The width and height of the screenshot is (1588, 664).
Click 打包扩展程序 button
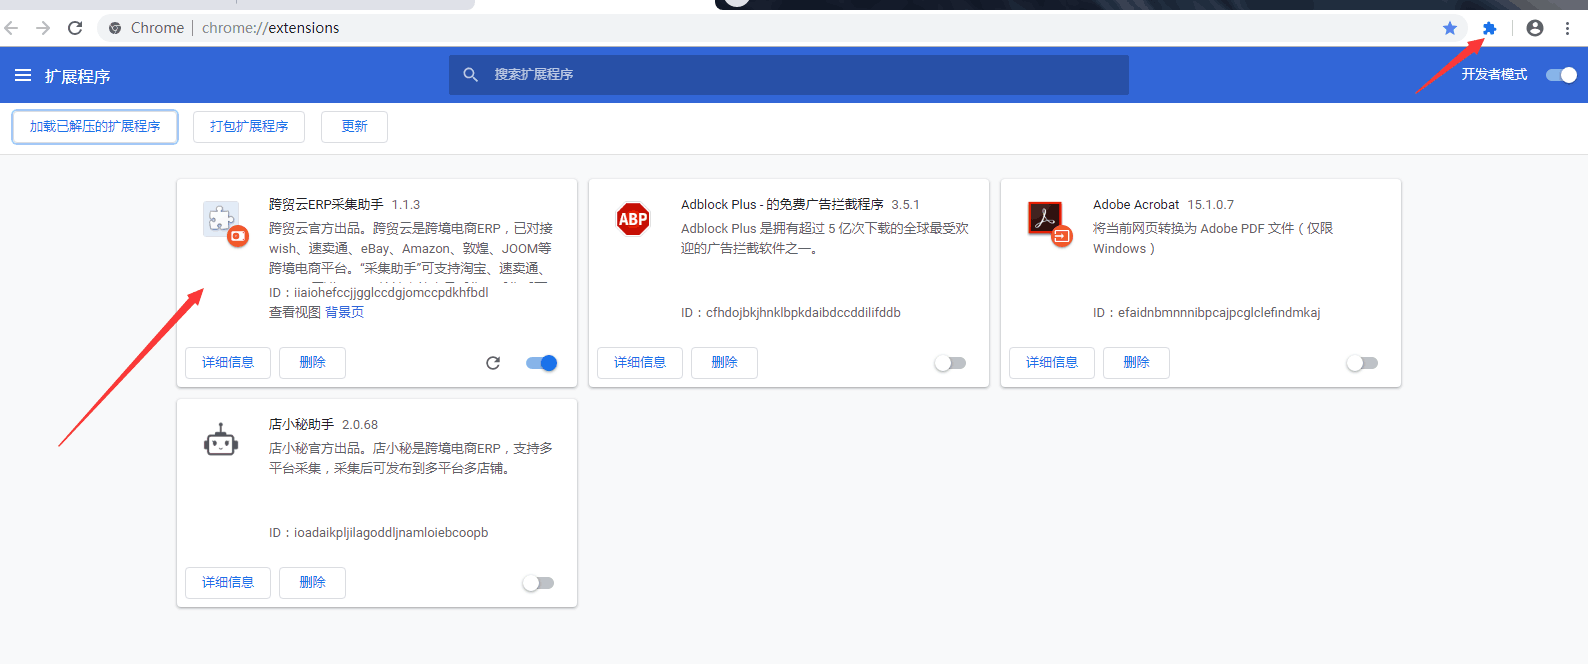point(249,127)
